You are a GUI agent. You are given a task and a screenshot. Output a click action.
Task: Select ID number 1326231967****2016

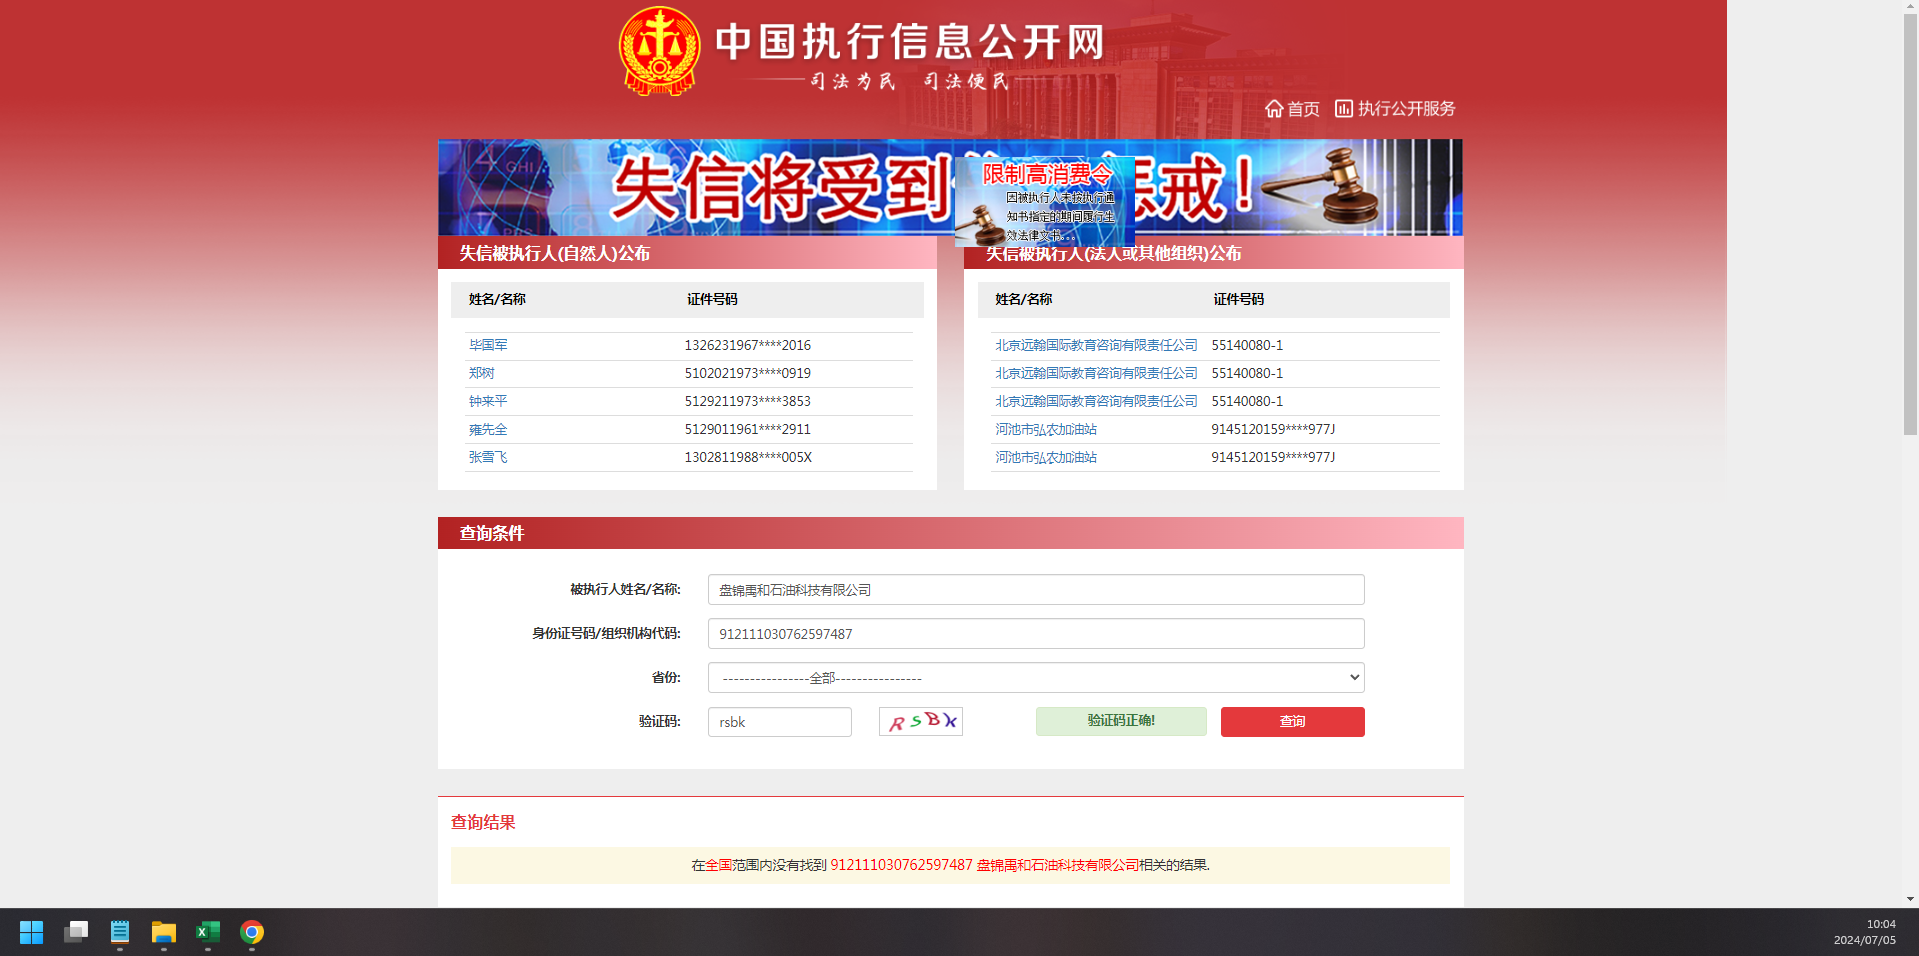(x=747, y=345)
